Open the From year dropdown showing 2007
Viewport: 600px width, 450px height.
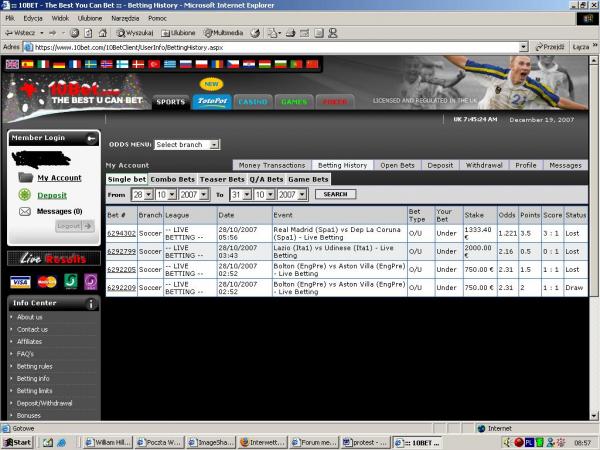(196, 194)
